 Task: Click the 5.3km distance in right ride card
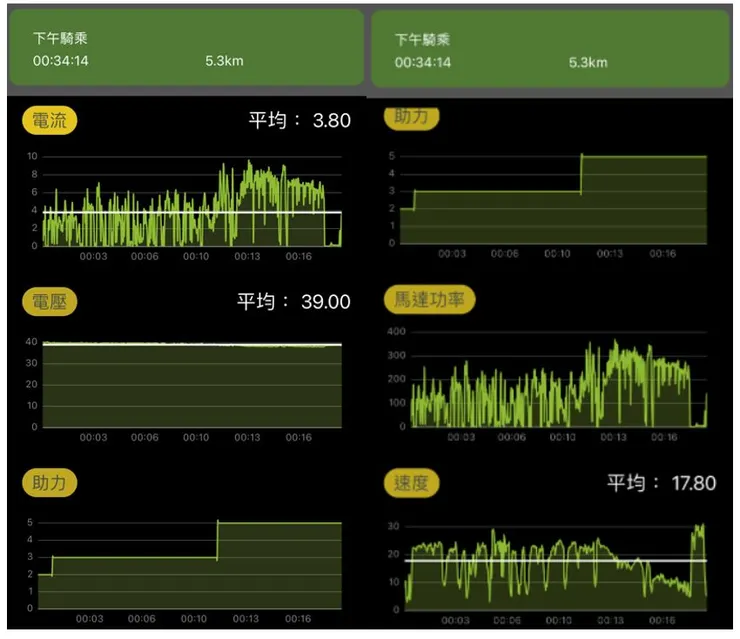tap(588, 63)
